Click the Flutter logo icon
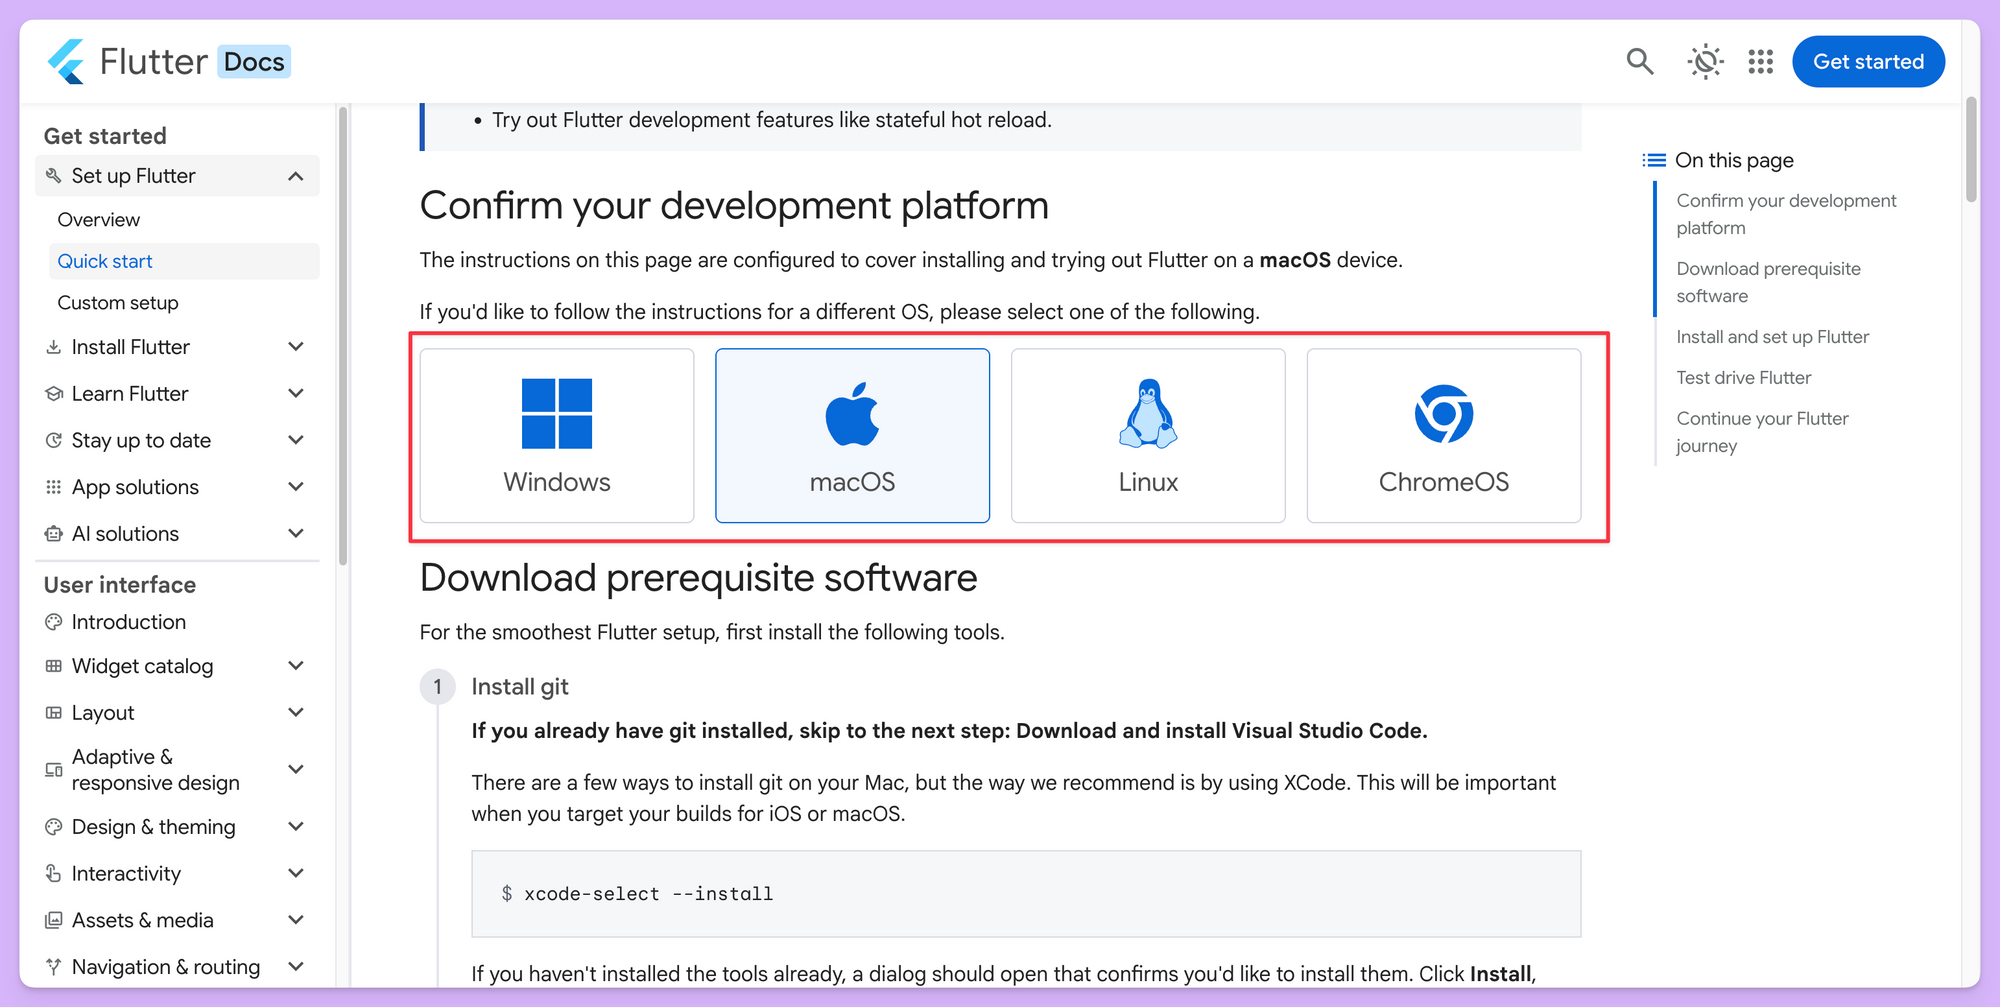The width and height of the screenshot is (2000, 1007). click(67, 62)
